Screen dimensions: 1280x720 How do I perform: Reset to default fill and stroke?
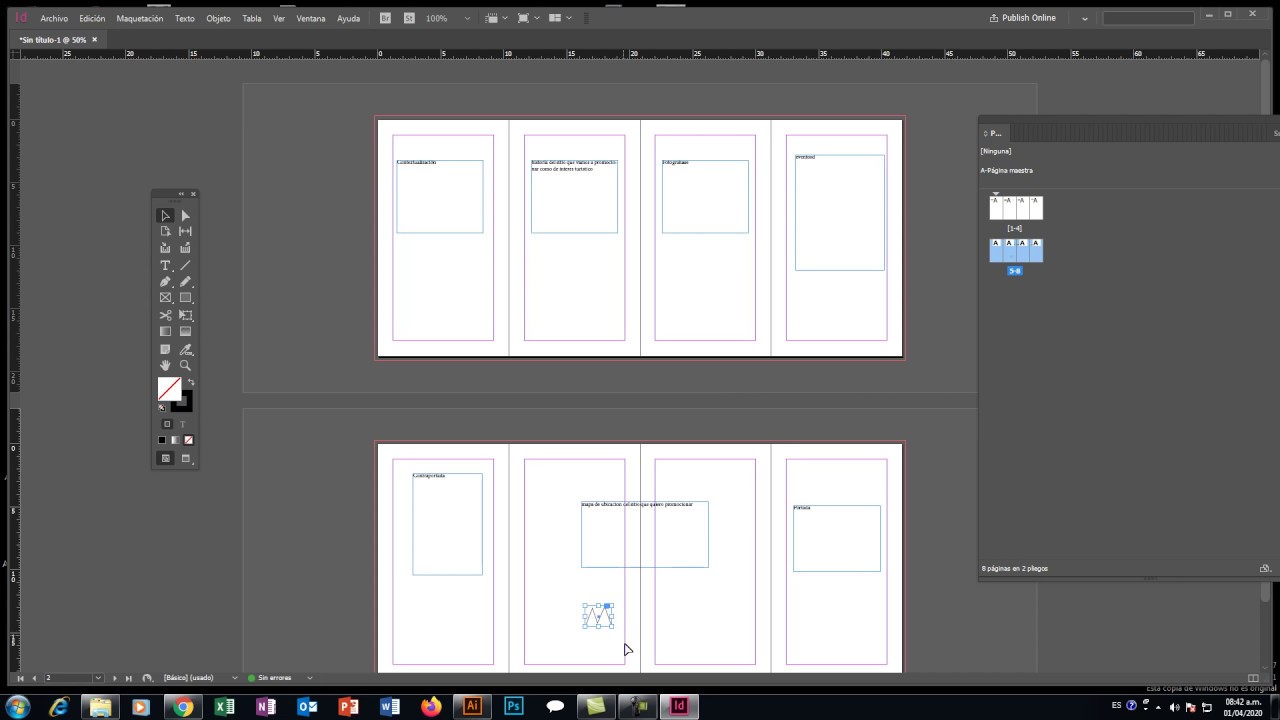161,407
